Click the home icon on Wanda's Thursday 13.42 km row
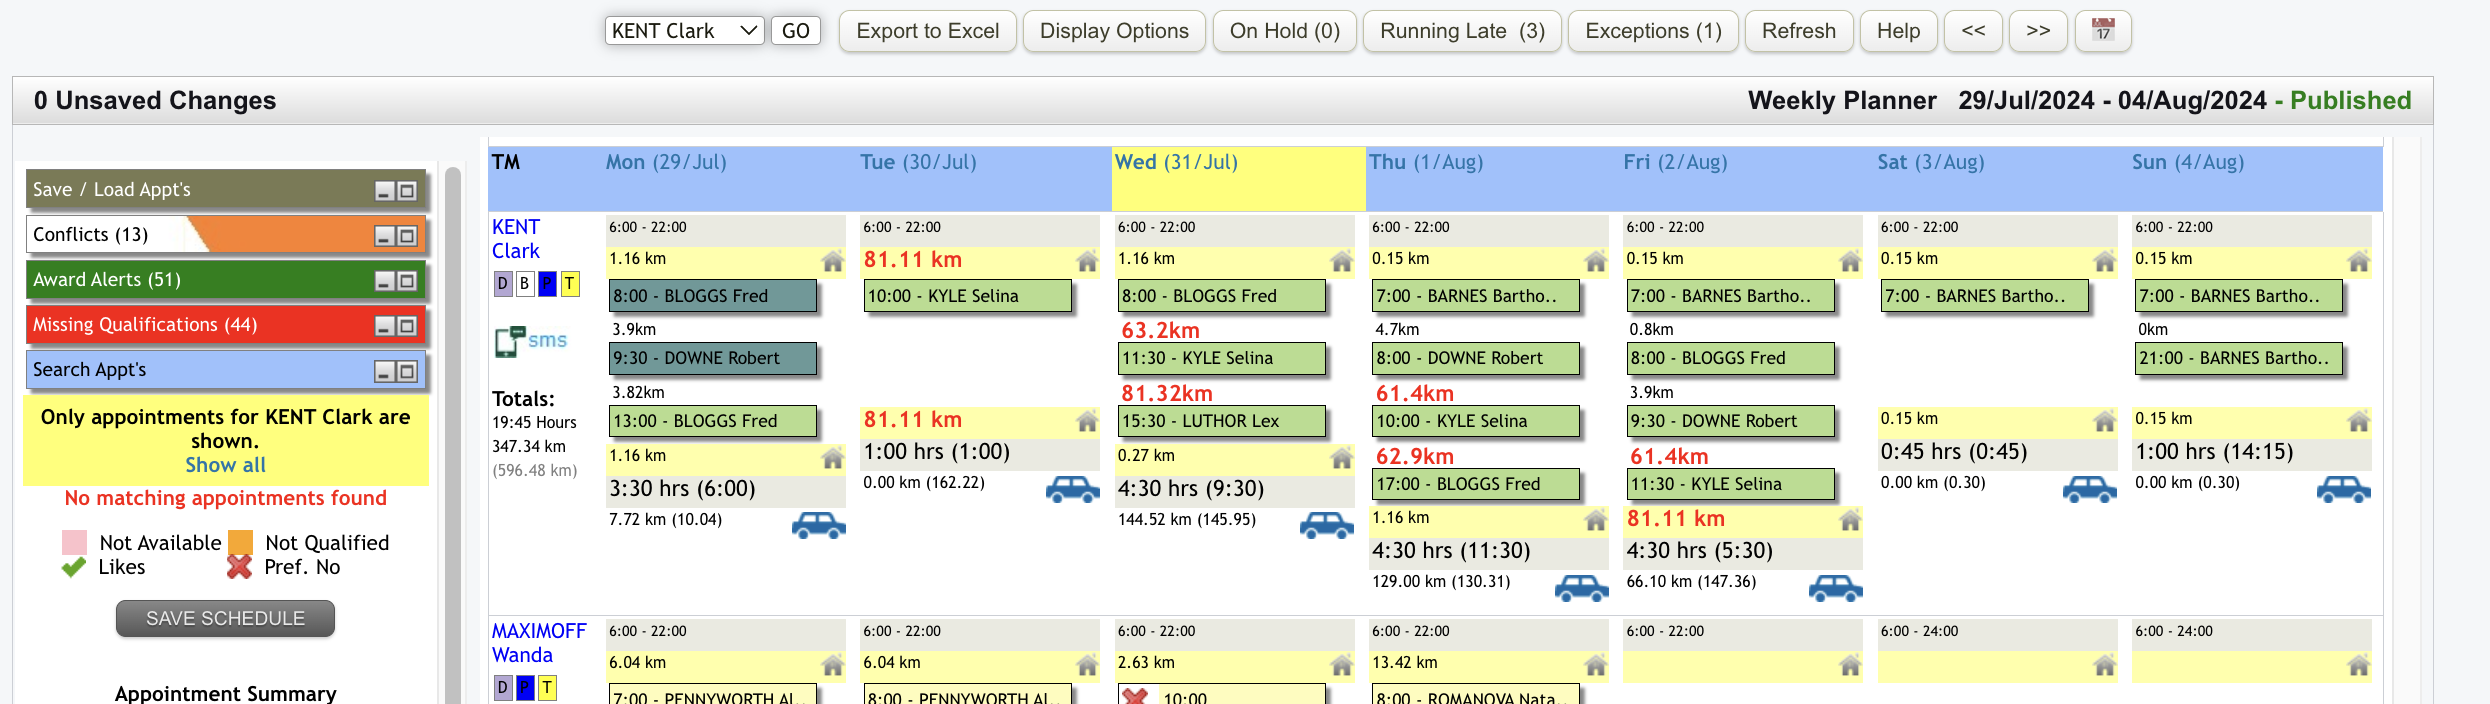Viewport: 2490px width, 704px height. tap(1596, 665)
